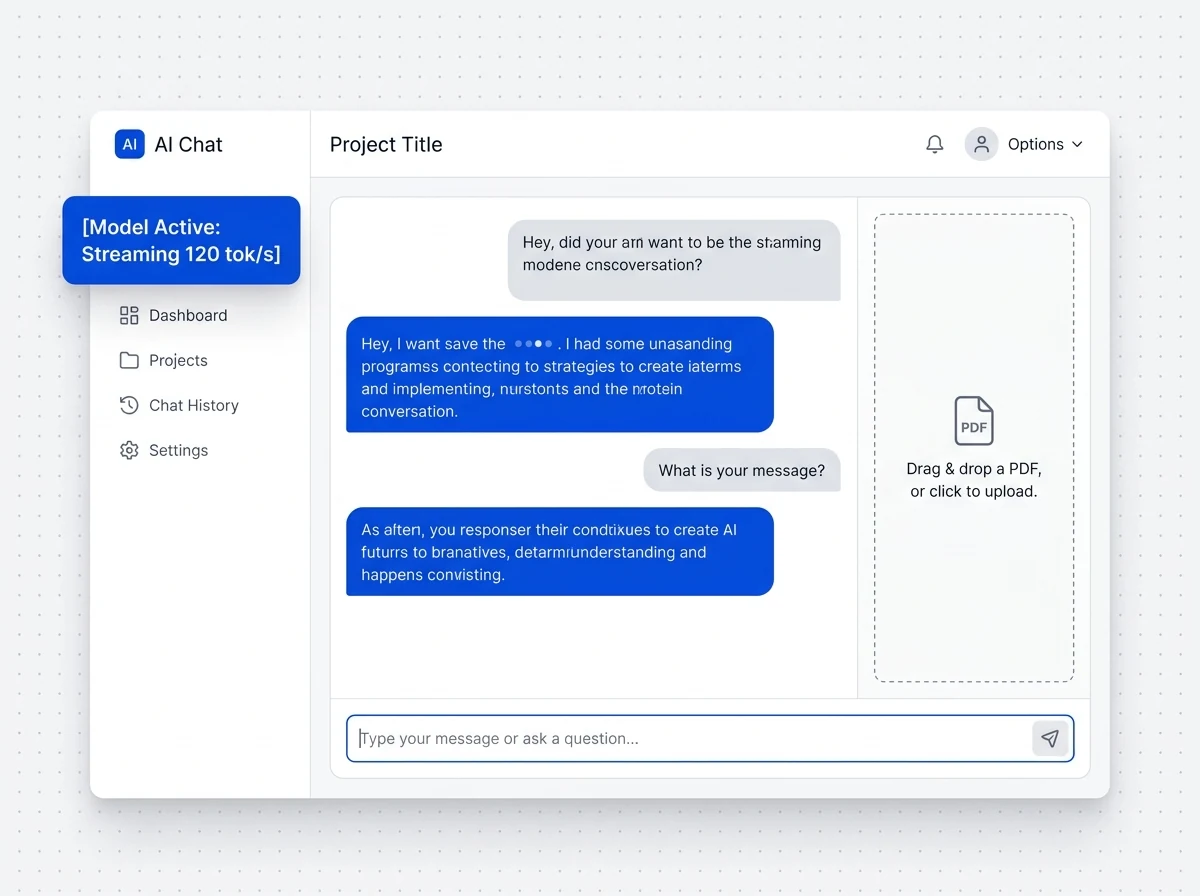This screenshot has width=1200, height=896.
Task: Expand the Options dropdown chevron
Action: [x=1077, y=144]
